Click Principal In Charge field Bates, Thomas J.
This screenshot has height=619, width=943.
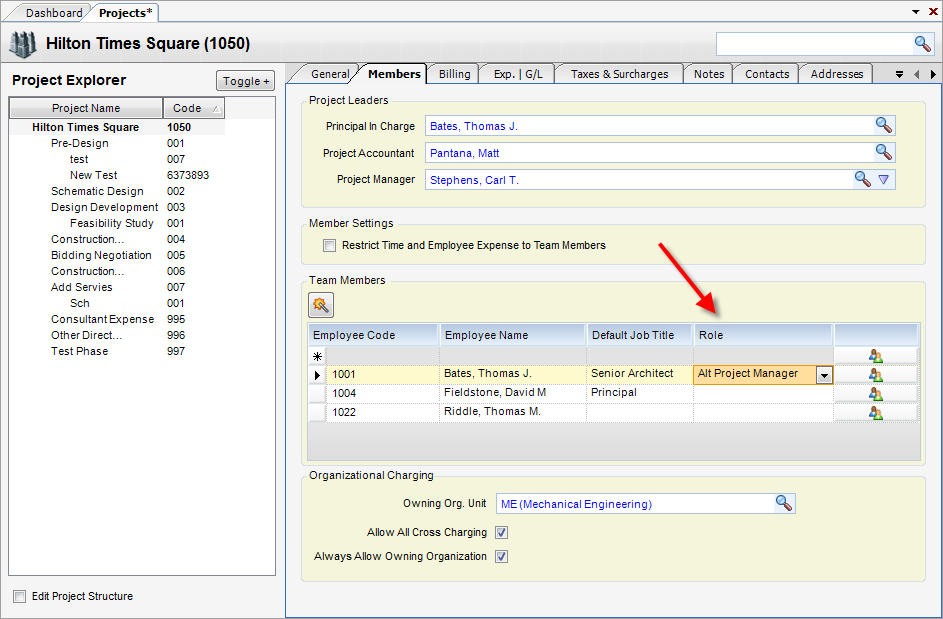pos(650,126)
